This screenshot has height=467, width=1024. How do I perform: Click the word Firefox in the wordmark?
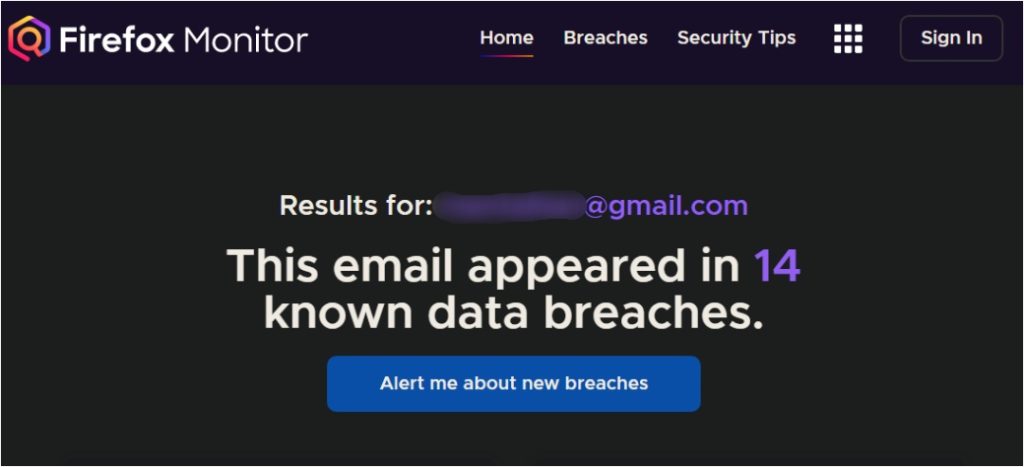coord(117,40)
